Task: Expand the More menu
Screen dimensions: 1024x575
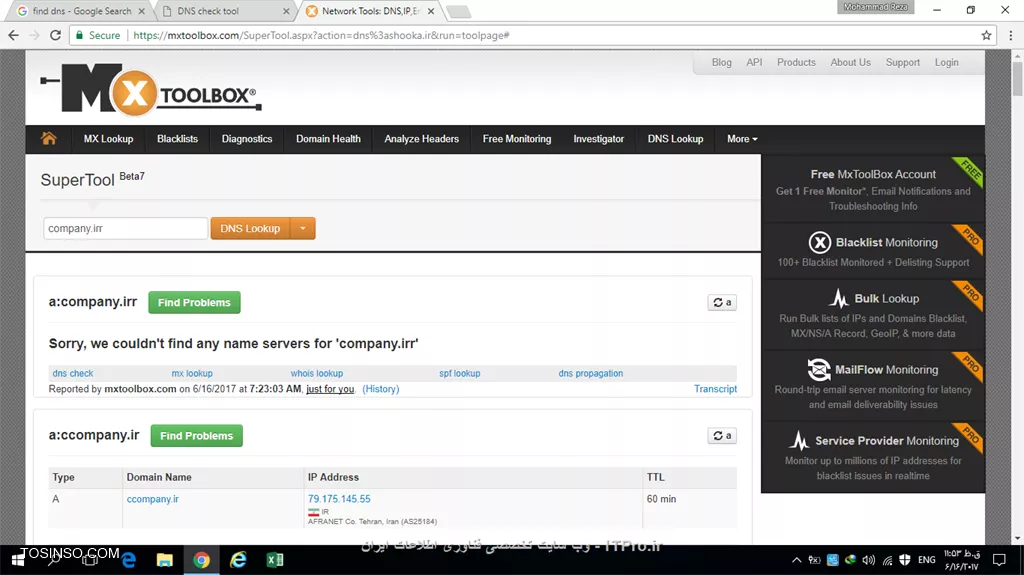Action: pyautogui.click(x=742, y=139)
